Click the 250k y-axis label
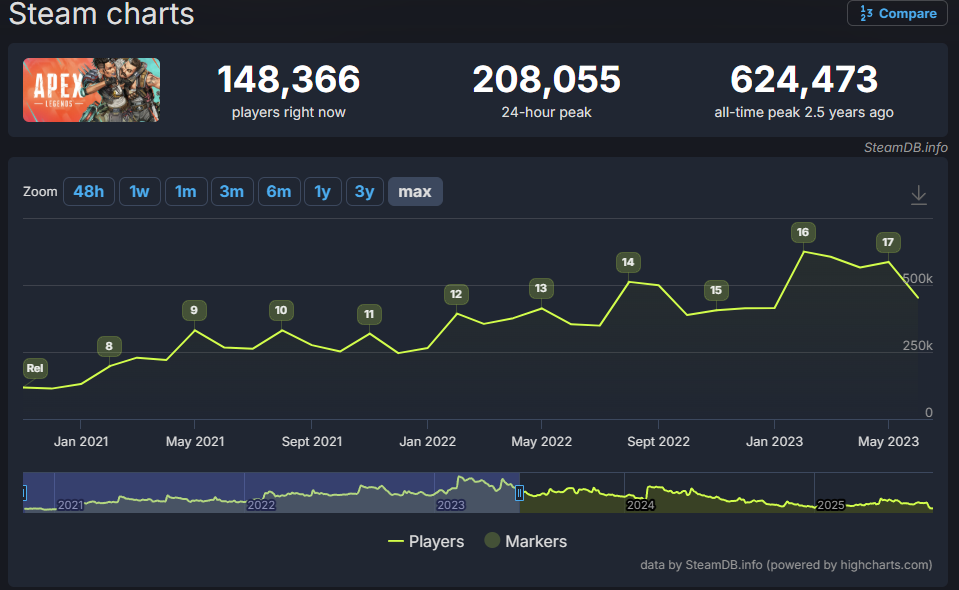Image resolution: width=959 pixels, height=590 pixels. click(x=917, y=345)
